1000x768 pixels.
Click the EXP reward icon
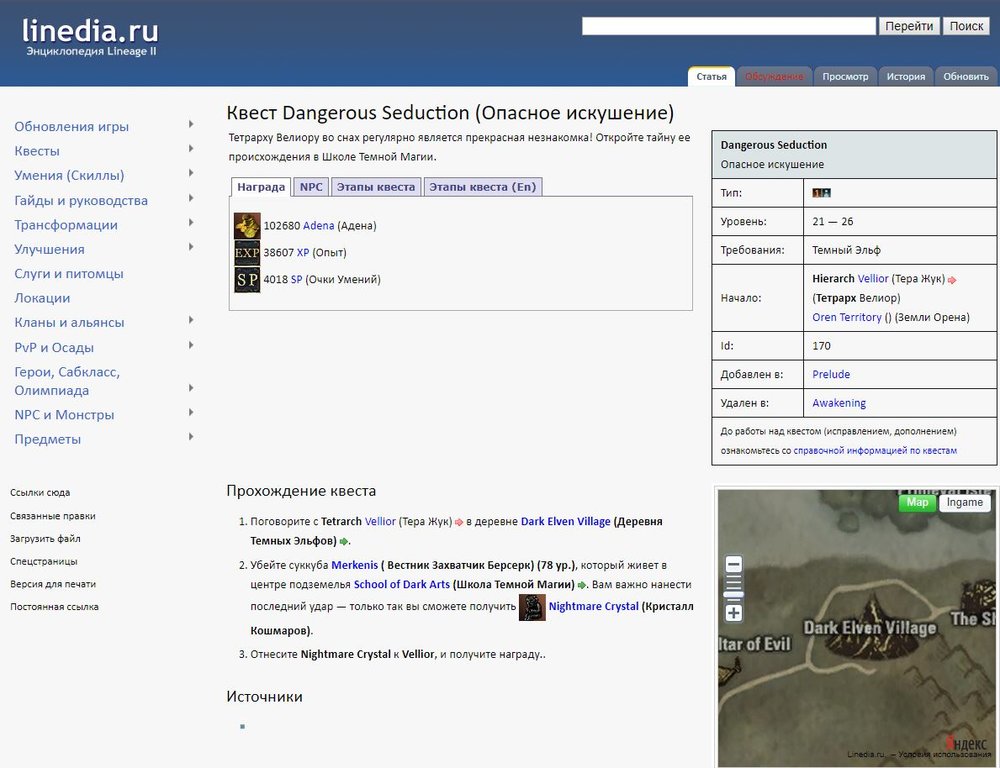tap(247, 253)
